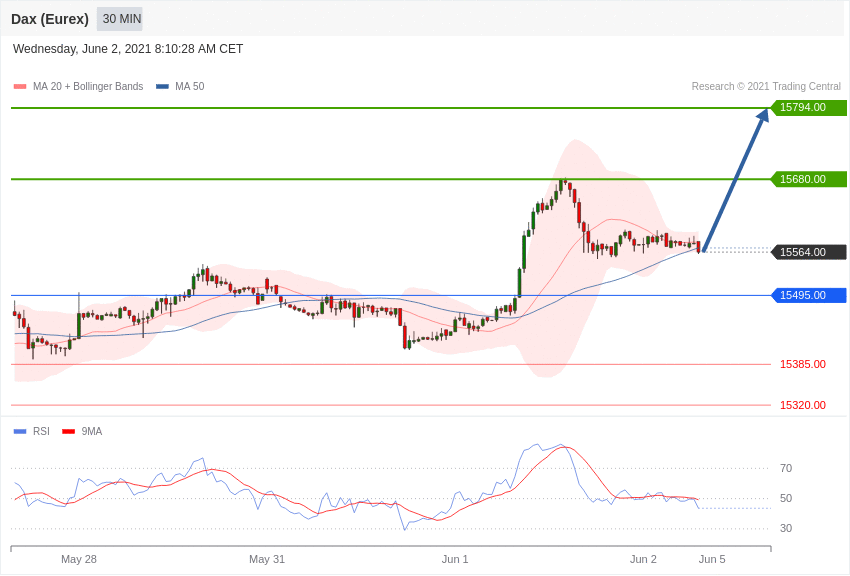This screenshot has width=850, height=576.
Task: Click the 30 MIN timeframe badge
Action: [121, 19]
